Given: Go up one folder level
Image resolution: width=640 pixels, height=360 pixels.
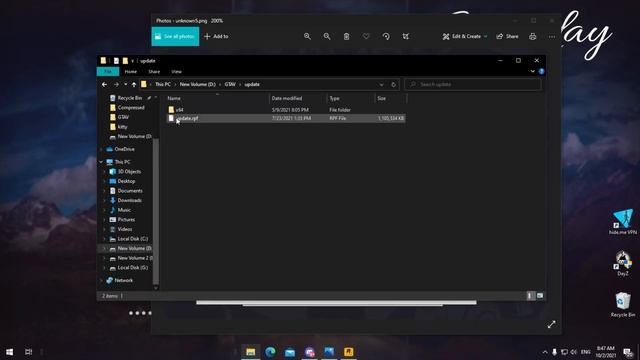Looking at the screenshot, I should point(134,84).
